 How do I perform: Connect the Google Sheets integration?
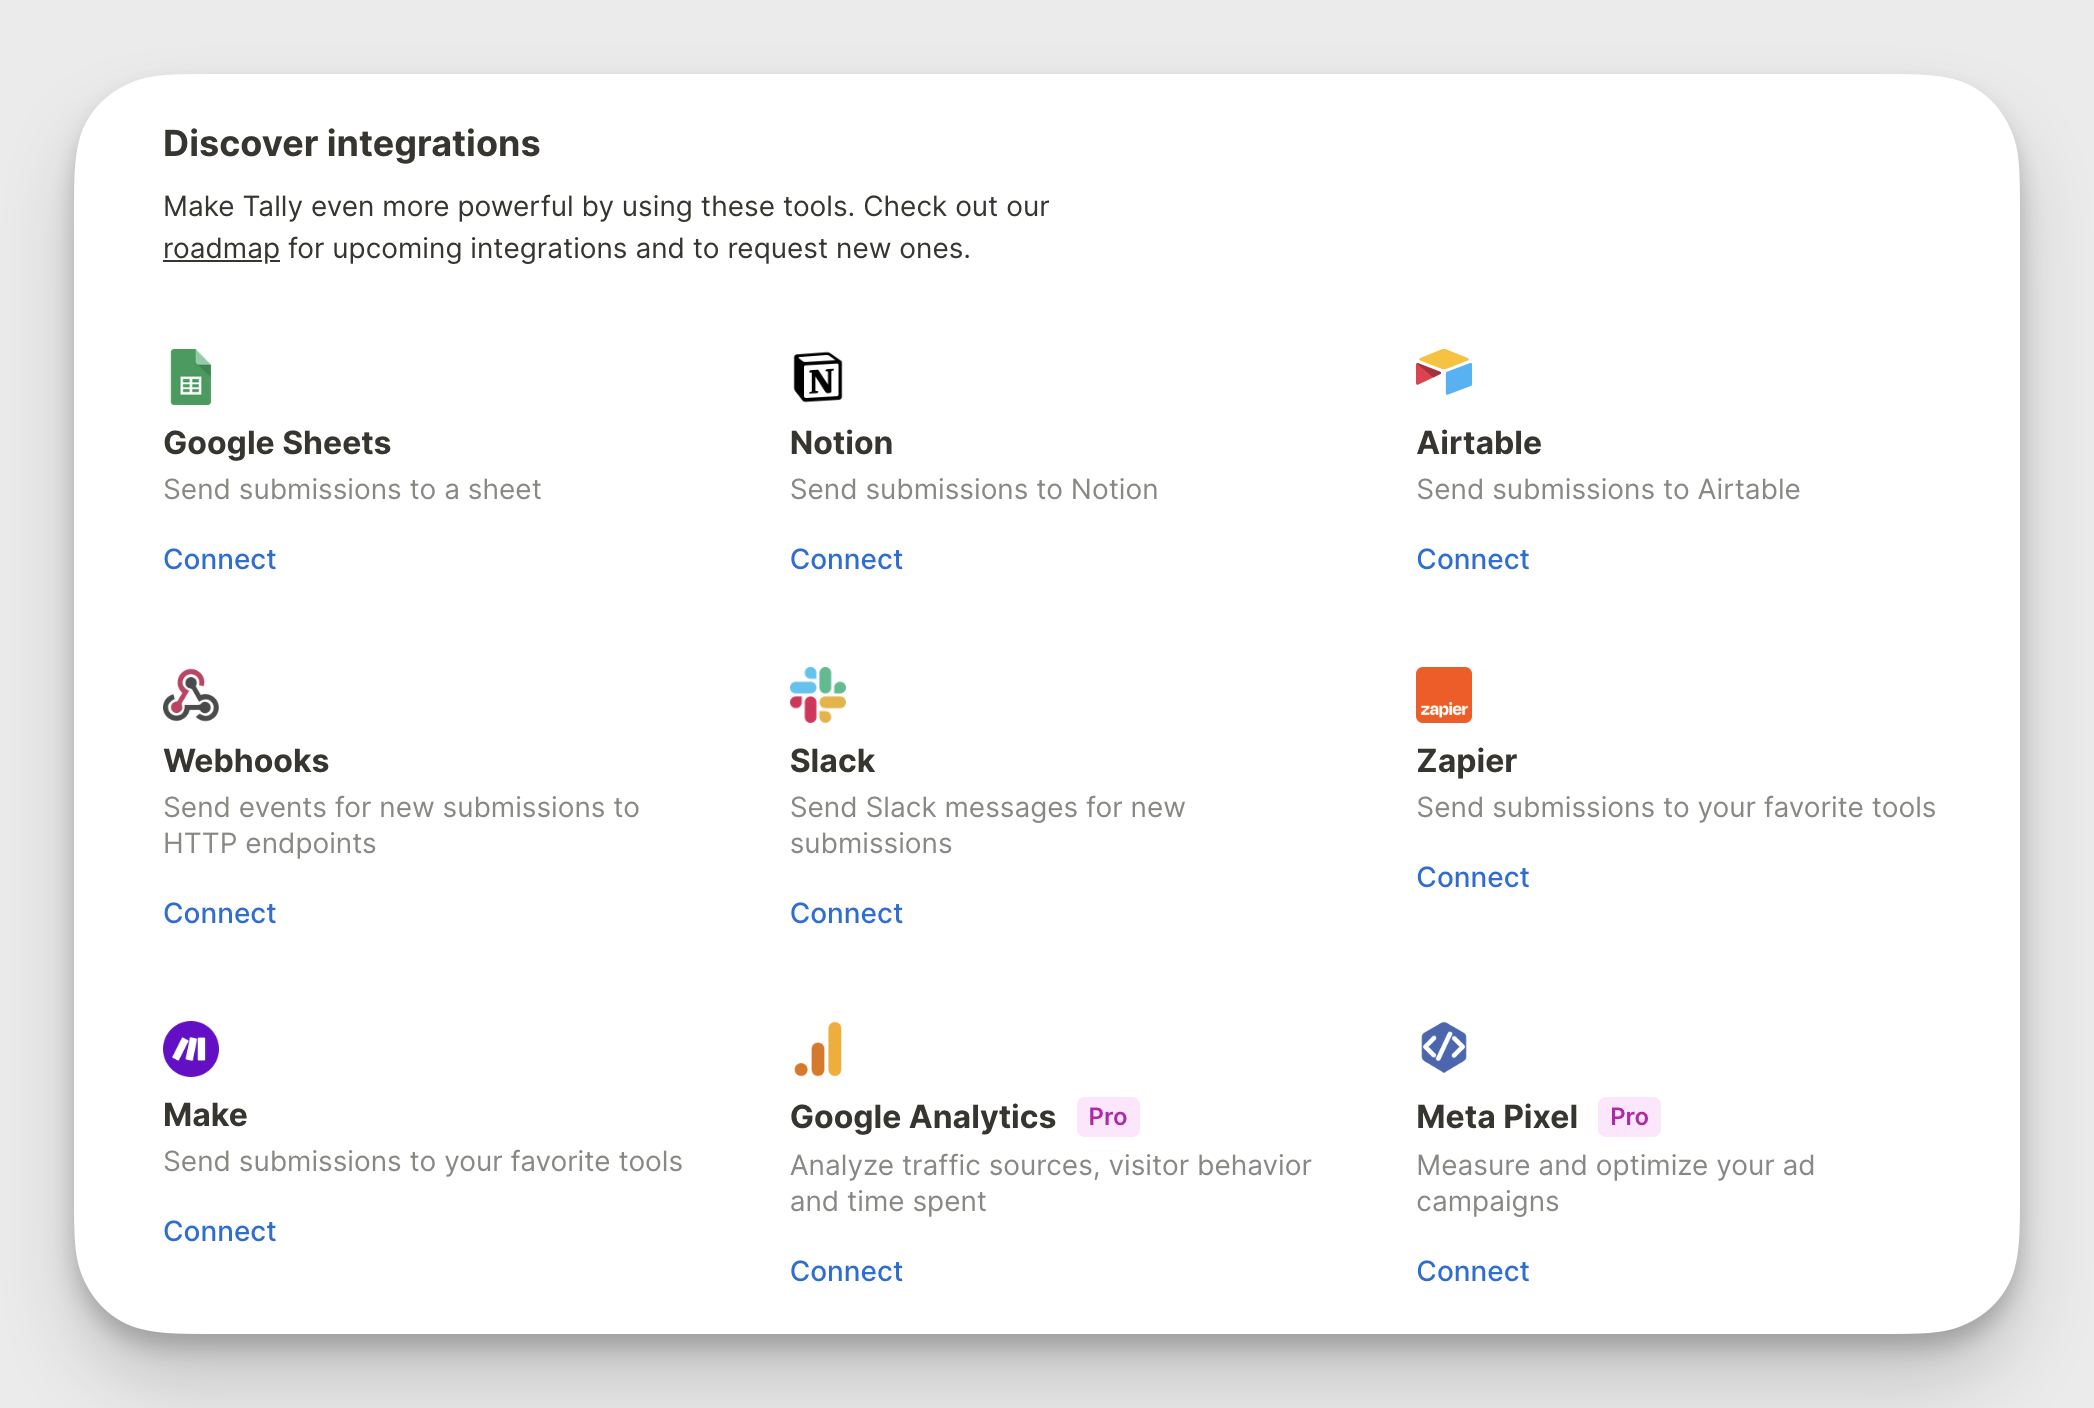pos(220,559)
